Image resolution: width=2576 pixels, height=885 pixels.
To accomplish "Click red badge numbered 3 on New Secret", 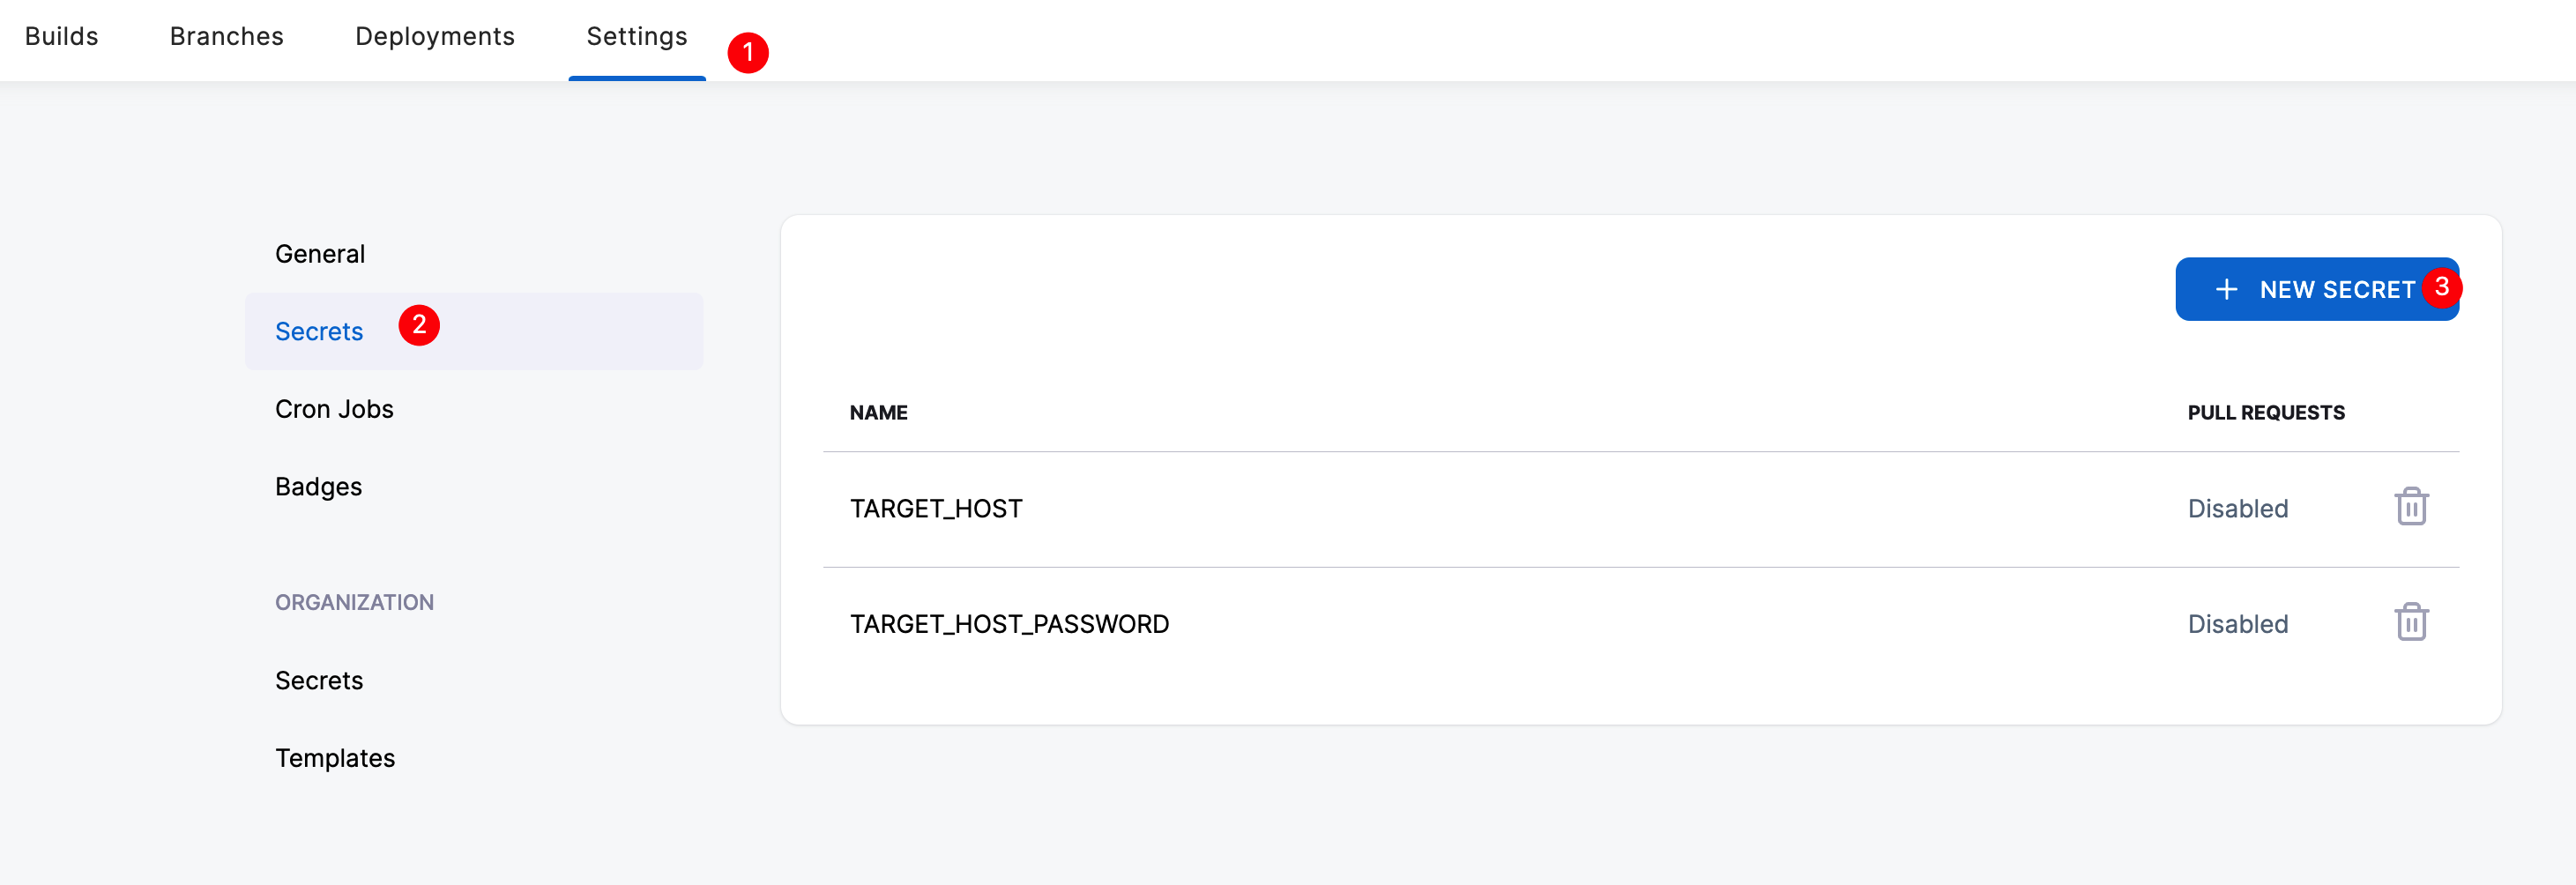I will 2441,288.
